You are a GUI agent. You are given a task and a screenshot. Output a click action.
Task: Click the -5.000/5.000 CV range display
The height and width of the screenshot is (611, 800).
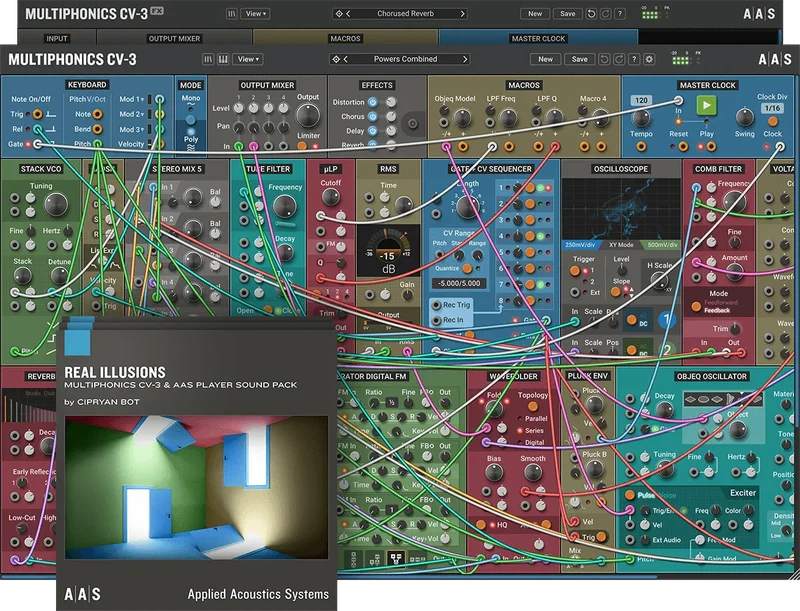pos(459,283)
